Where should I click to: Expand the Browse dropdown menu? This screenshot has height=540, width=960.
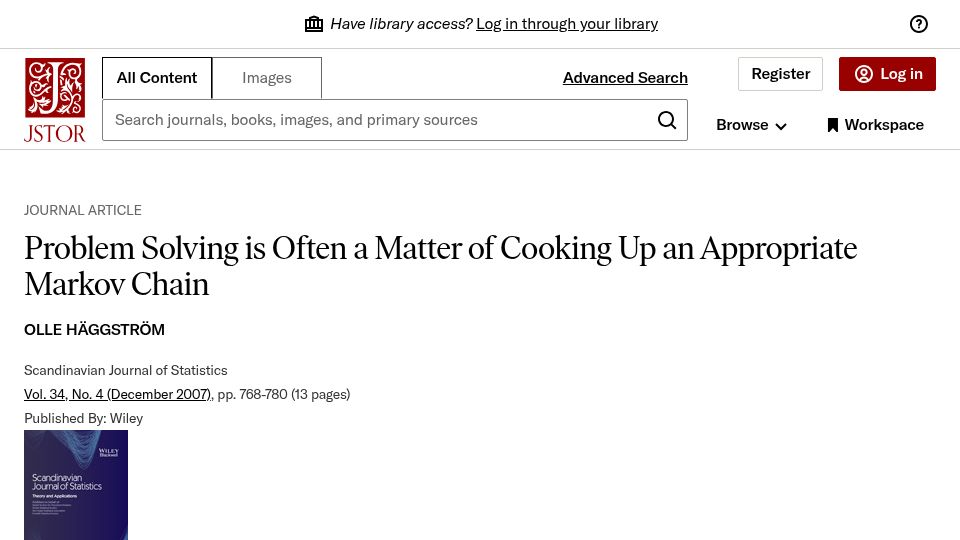click(x=751, y=125)
